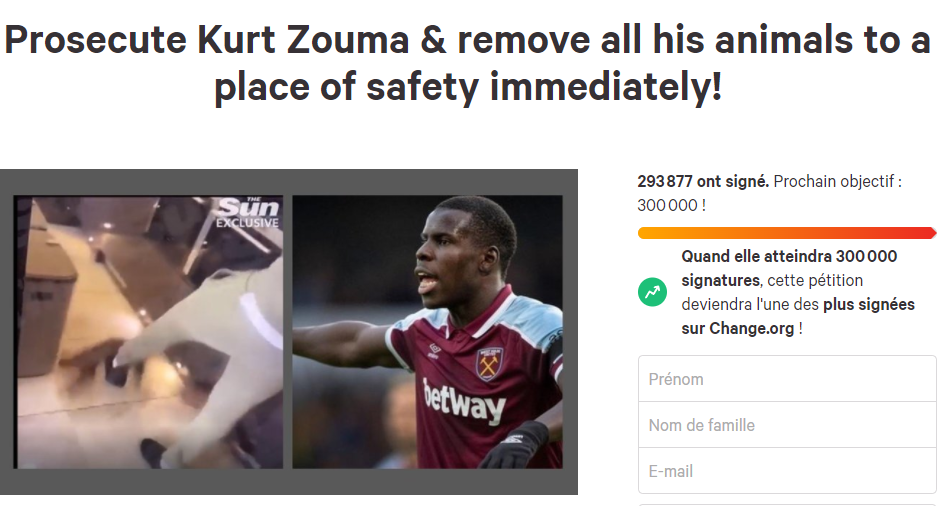Click into the E-mail field
This screenshot has height=506, width=952.
coord(787,471)
